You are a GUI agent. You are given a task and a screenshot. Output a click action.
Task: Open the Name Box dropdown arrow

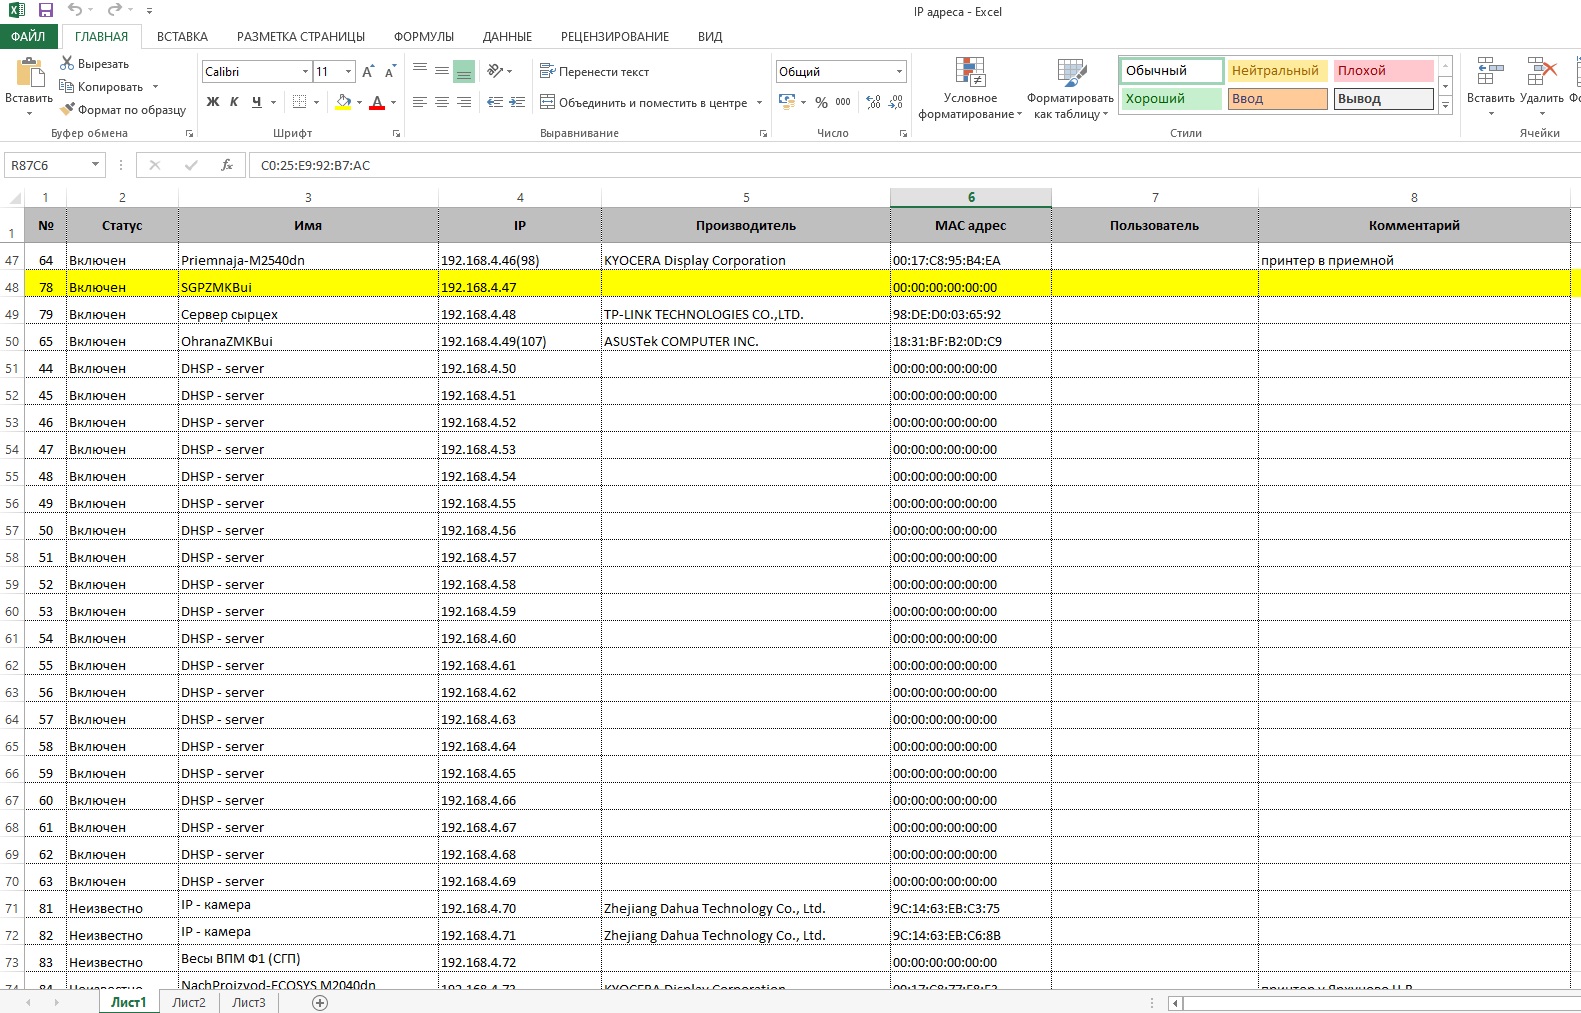click(x=95, y=165)
